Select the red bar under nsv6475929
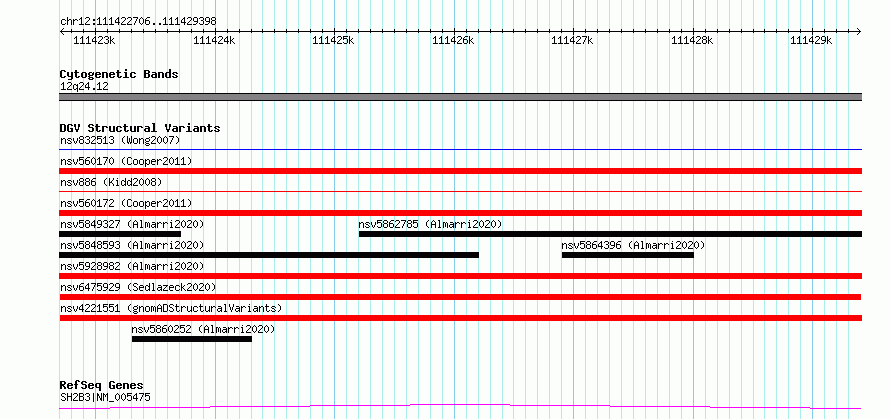The height and width of the screenshot is (419, 890). click(x=460, y=297)
